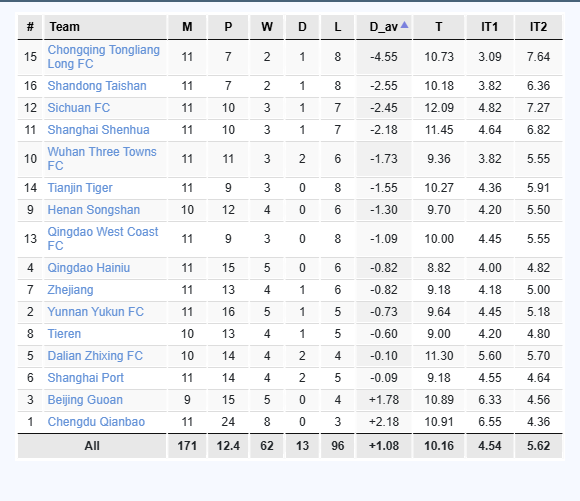Screen dimensions: 580x501
Task: Open Chongqing Tongliang Long FC team link
Action: (104, 57)
